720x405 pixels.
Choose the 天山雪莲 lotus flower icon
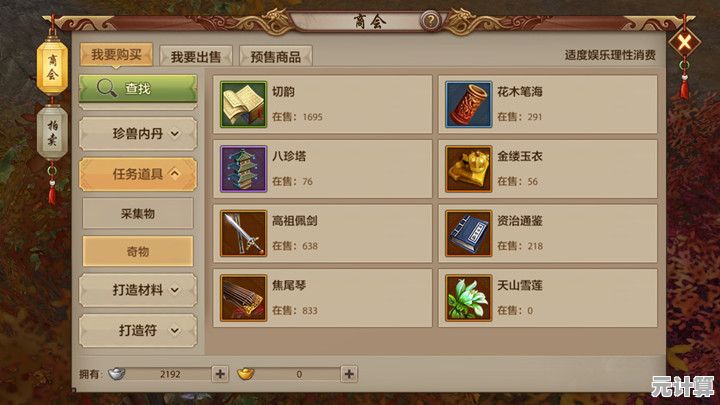point(468,298)
